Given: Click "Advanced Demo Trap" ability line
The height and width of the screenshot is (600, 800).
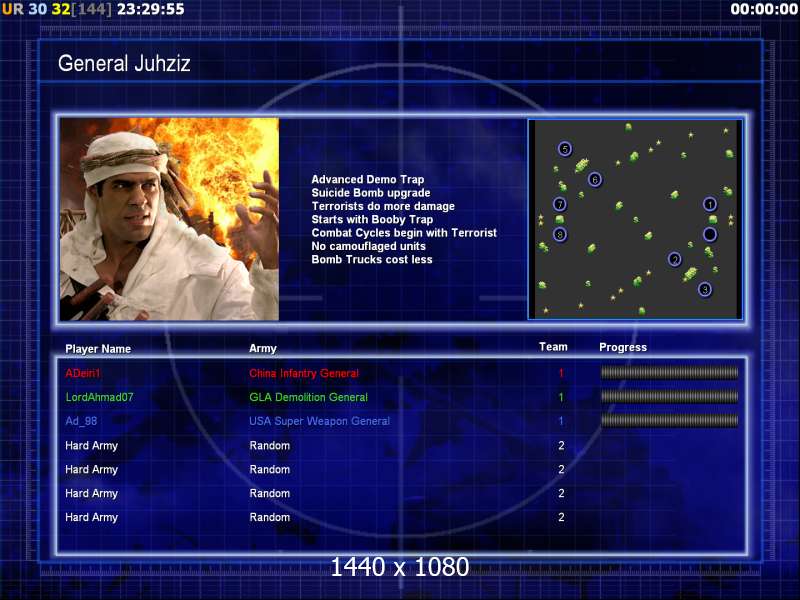Looking at the screenshot, I should pos(368,180).
